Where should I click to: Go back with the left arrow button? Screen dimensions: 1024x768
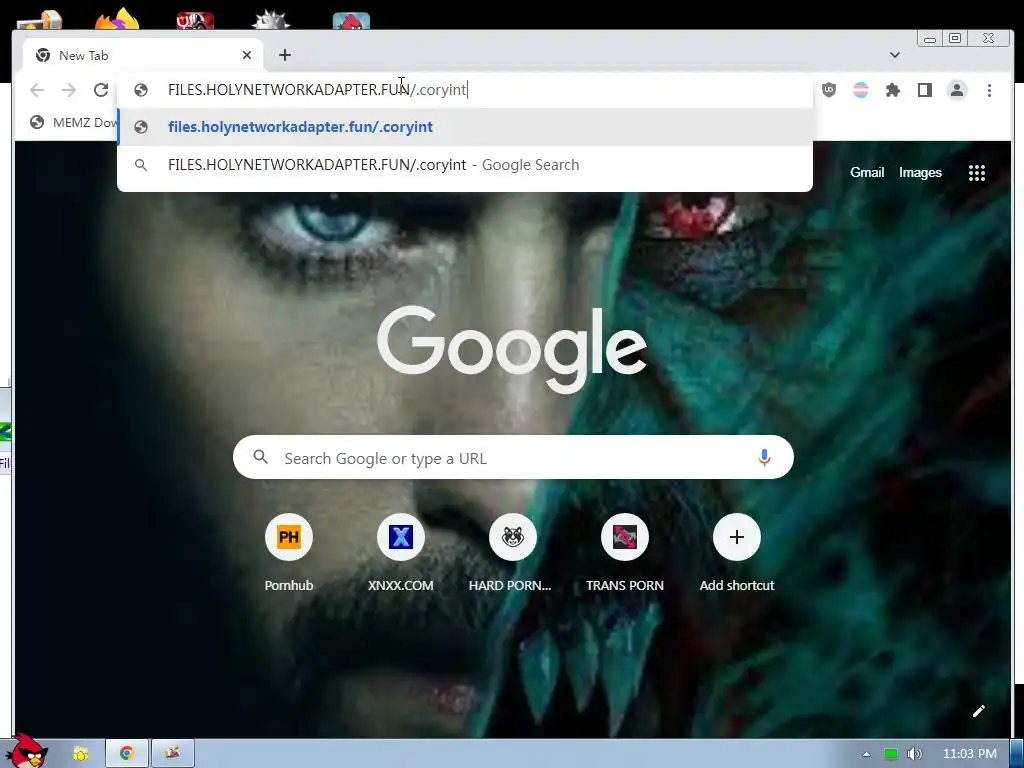click(x=37, y=90)
